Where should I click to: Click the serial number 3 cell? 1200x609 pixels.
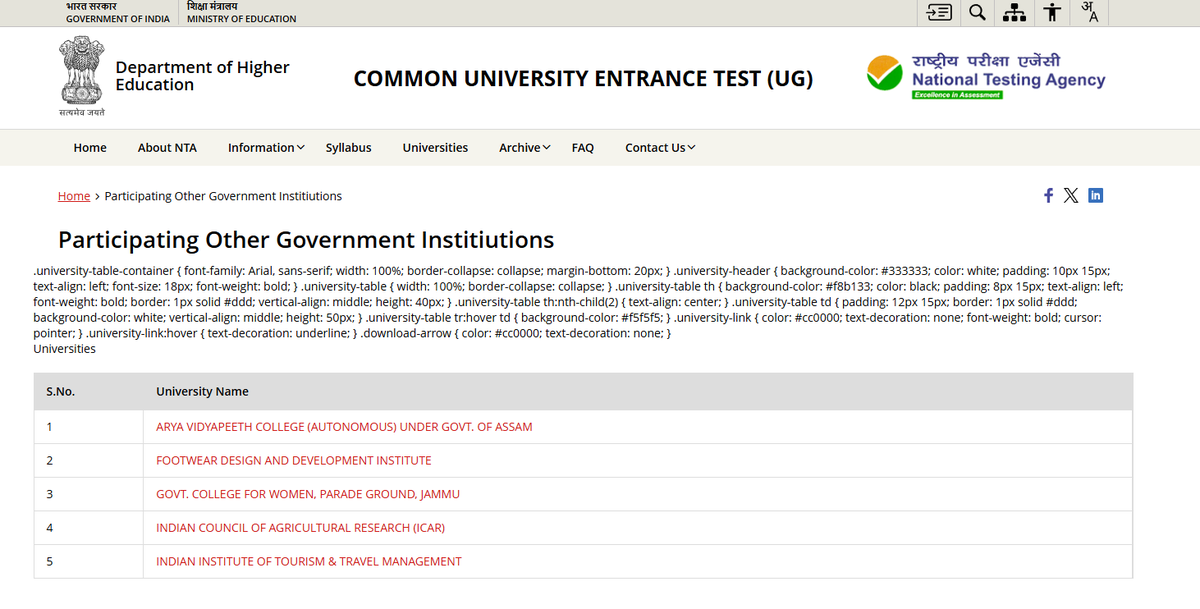pyautogui.click(x=89, y=494)
